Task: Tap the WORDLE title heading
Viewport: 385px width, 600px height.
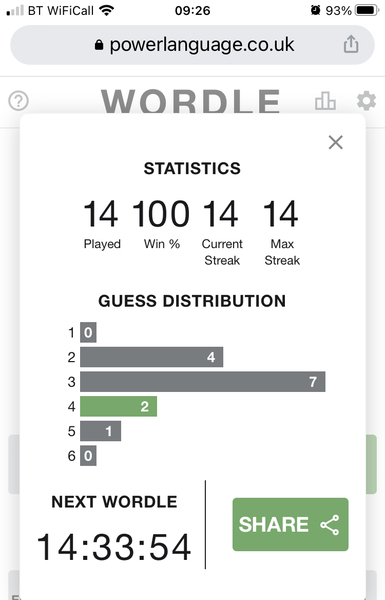Action: tap(191, 101)
